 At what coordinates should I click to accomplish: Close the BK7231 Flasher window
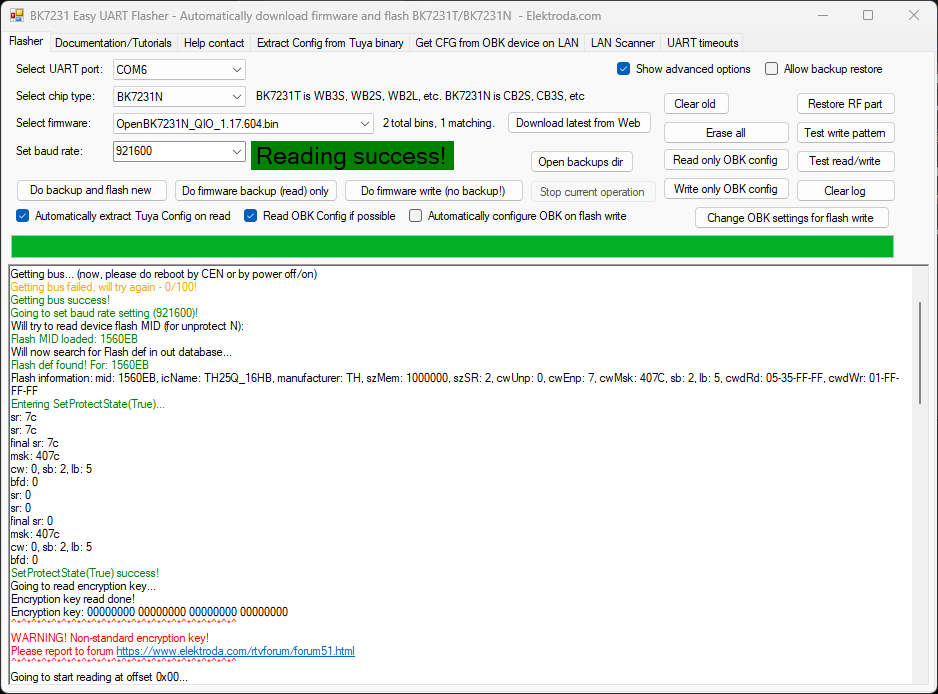point(913,16)
